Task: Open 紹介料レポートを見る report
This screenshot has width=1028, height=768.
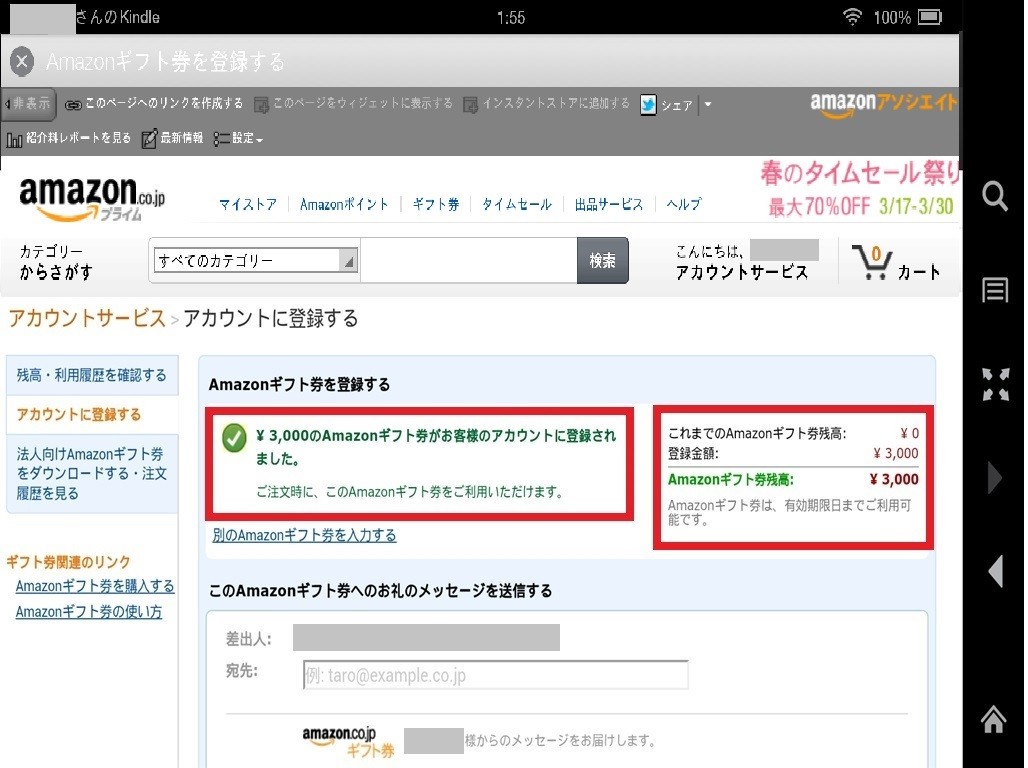Action: (68, 138)
